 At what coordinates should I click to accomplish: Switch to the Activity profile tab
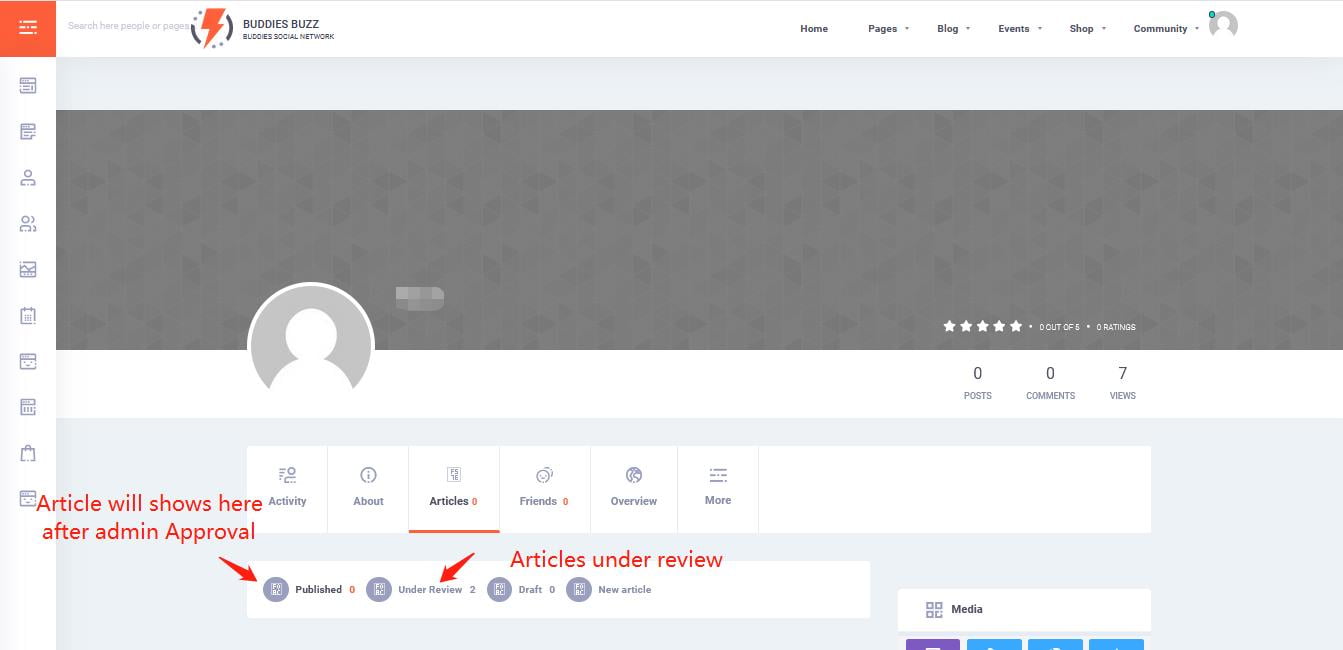[287, 487]
